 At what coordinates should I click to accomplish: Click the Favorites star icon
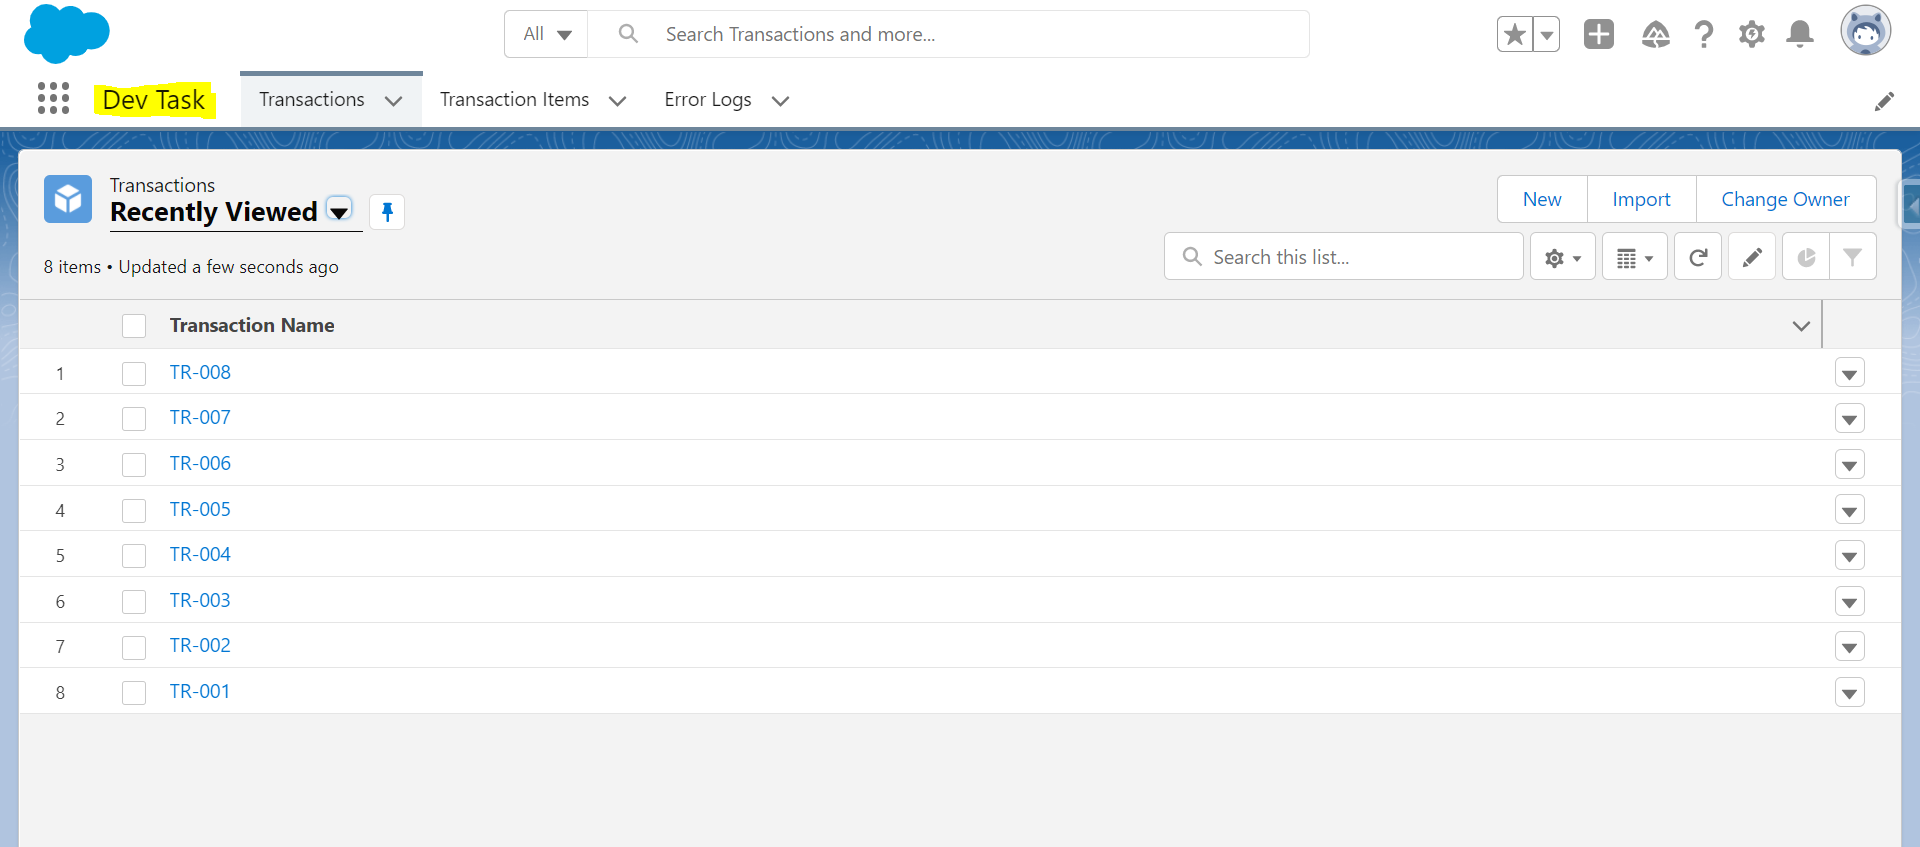[x=1514, y=34]
